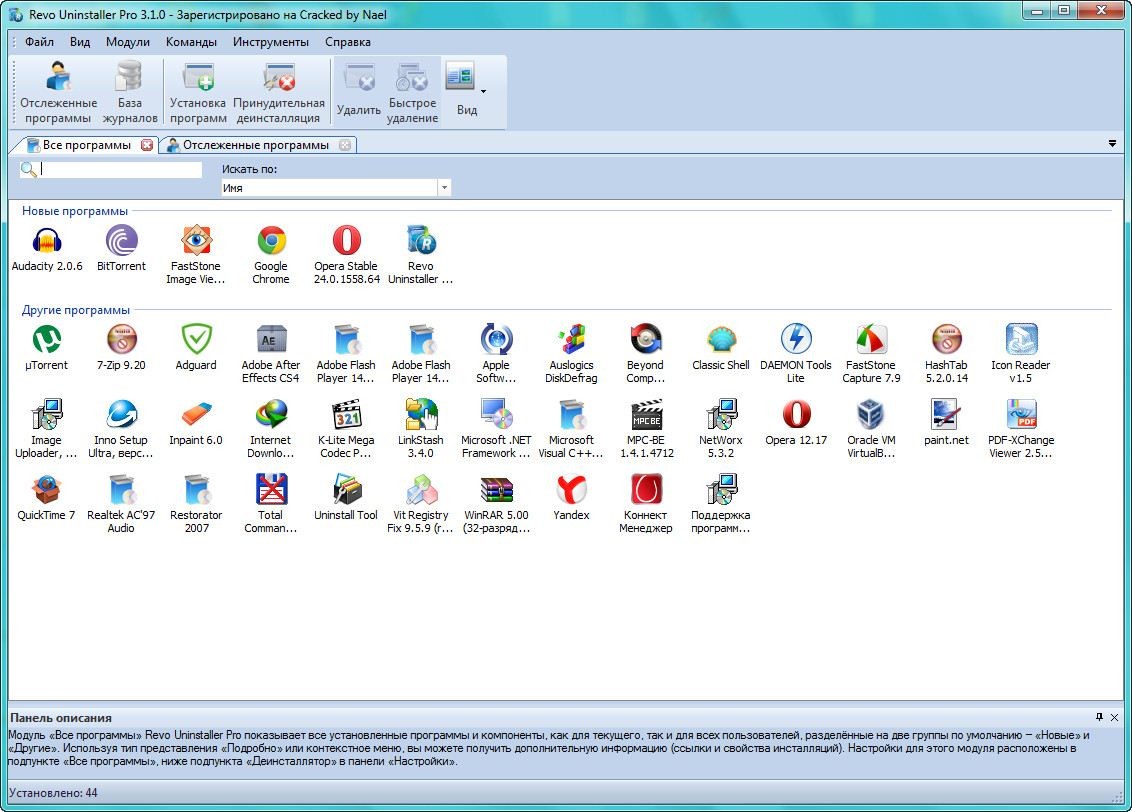The image size is (1132, 812).
Task: Open the Модули menu
Action: pyautogui.click(x=127, y=42)
